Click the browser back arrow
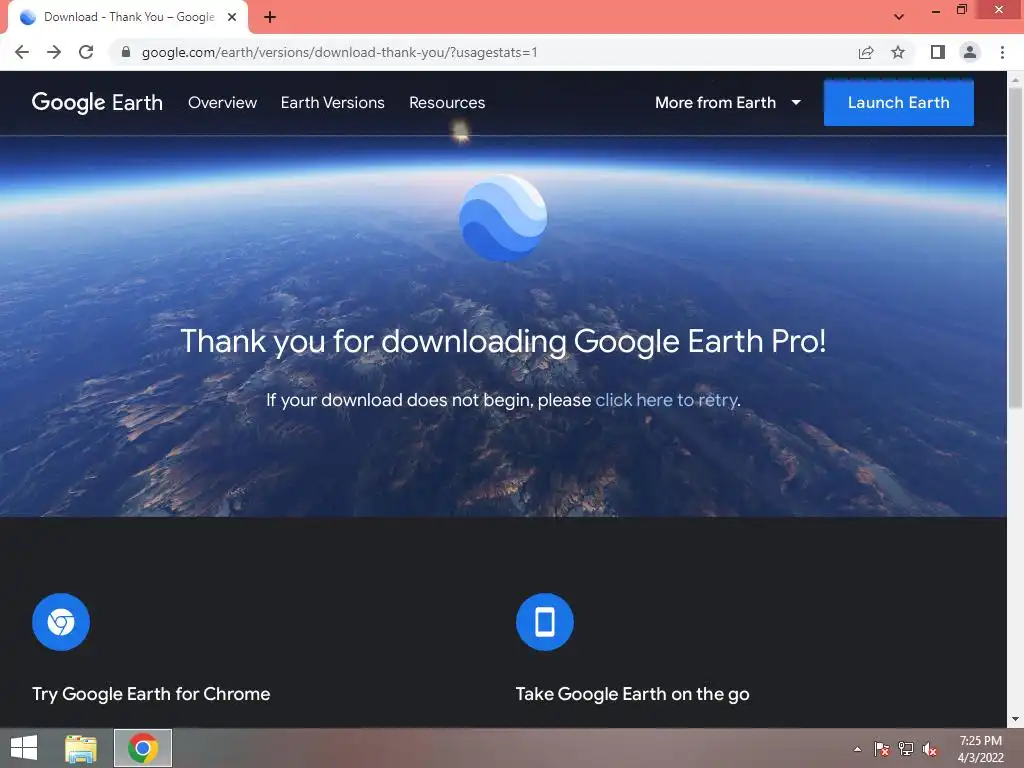The width and height of the screenshot is (1024, 768). (x=22, y=52)
